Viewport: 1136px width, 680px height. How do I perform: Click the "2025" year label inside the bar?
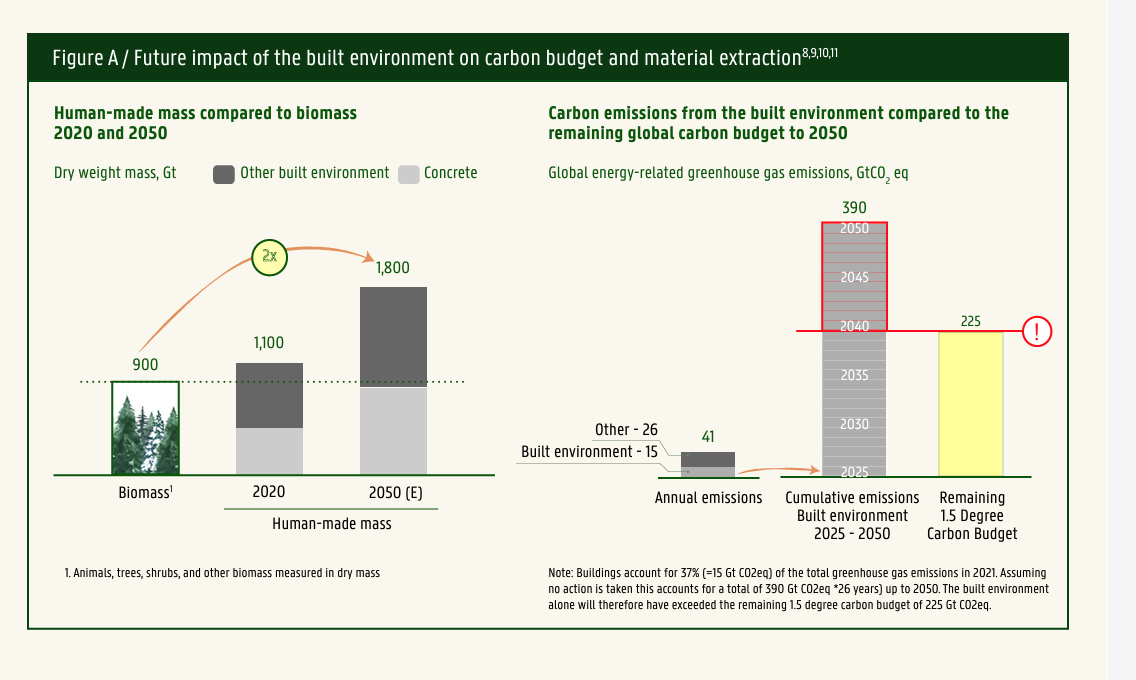(854, 472)
